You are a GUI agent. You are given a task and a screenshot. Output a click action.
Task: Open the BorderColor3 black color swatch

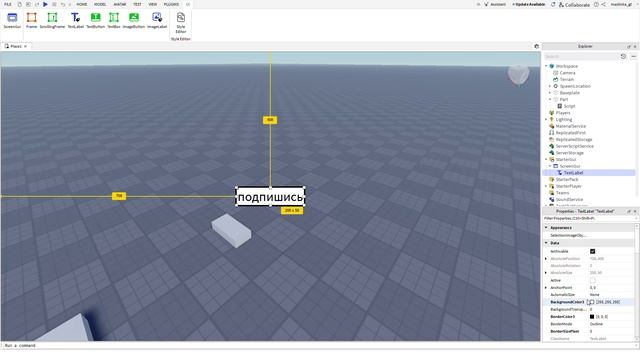[x=592, y=317]
